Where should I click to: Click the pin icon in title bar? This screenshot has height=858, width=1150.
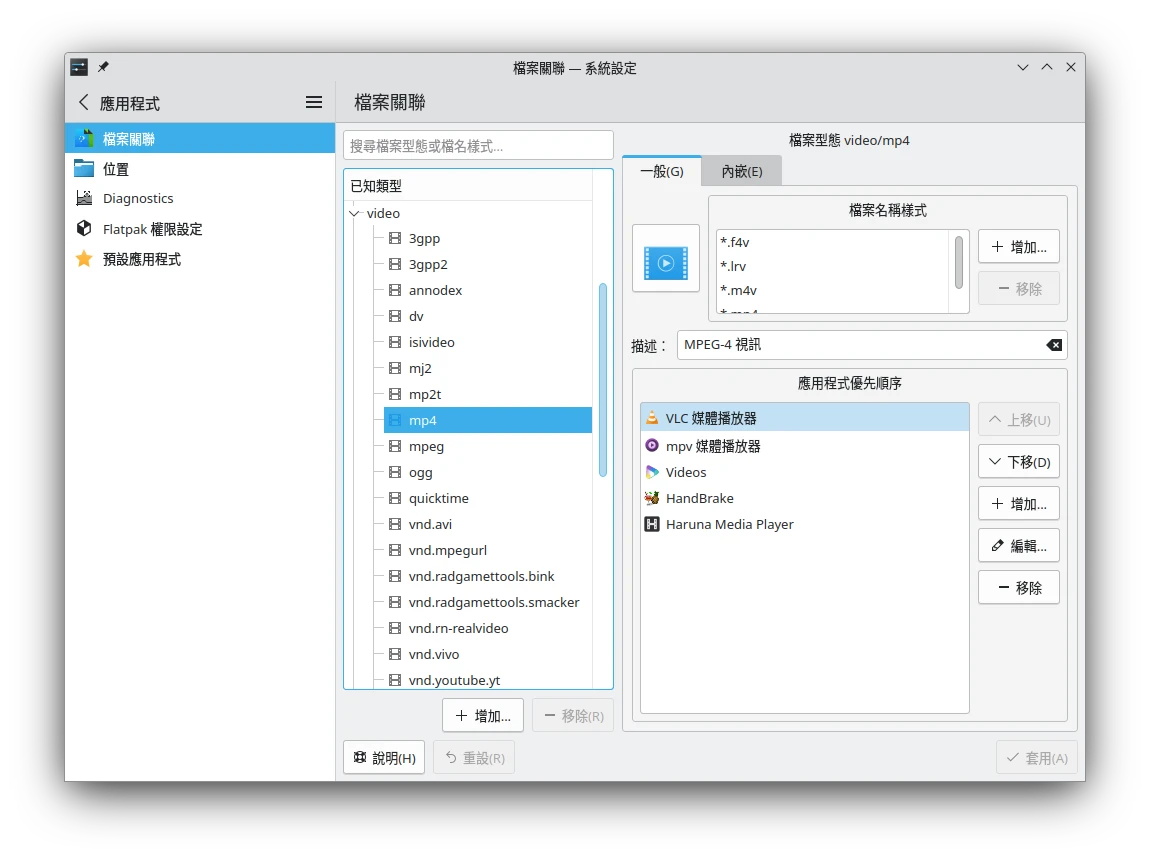pyautogui.click(x=103, y=67)
